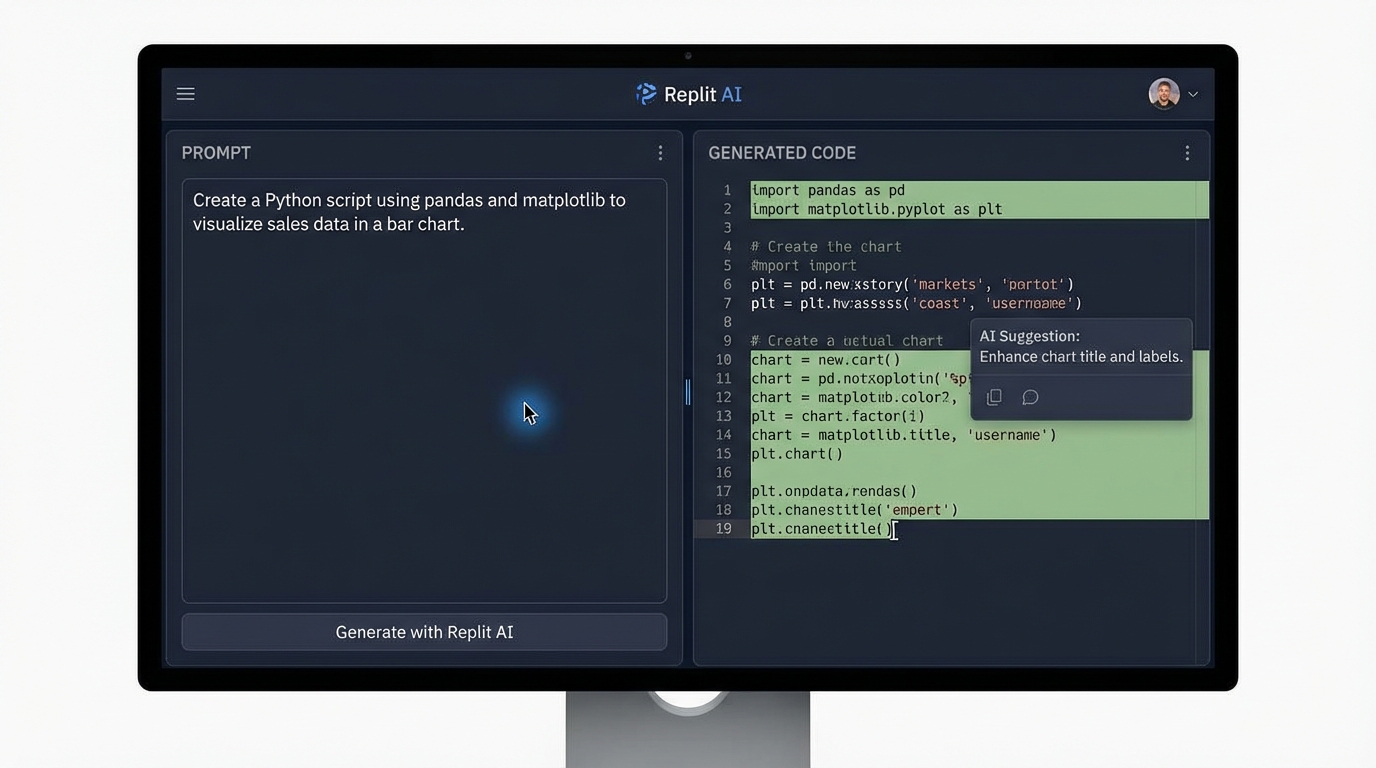Expand the PROMPT panel header
This screenshot has width=1376, height=768.
pyautogui.click(x=424, y=152)
